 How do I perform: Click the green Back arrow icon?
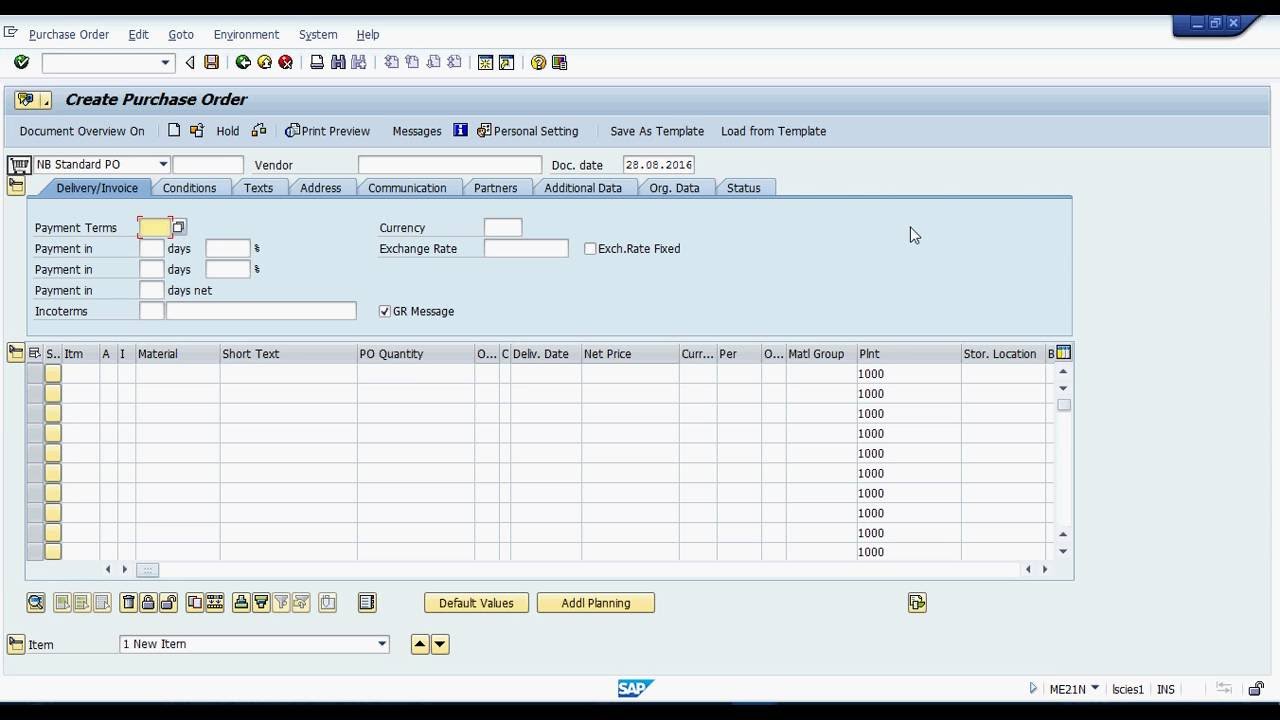point(243,62)
